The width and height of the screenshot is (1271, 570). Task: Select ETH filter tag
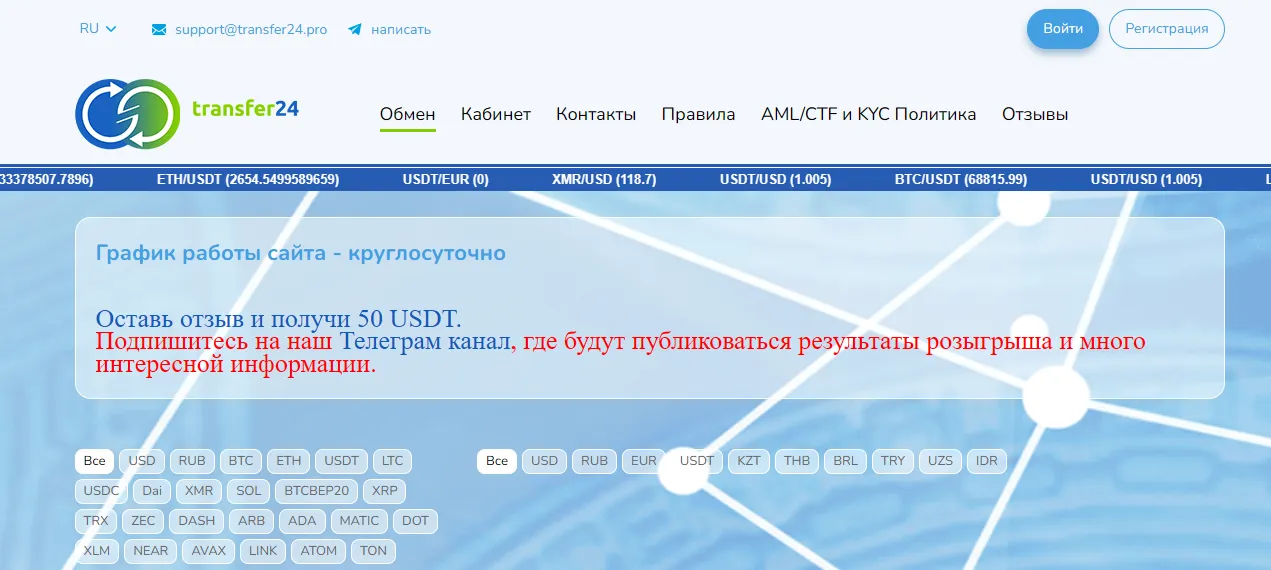click(289, 461)
